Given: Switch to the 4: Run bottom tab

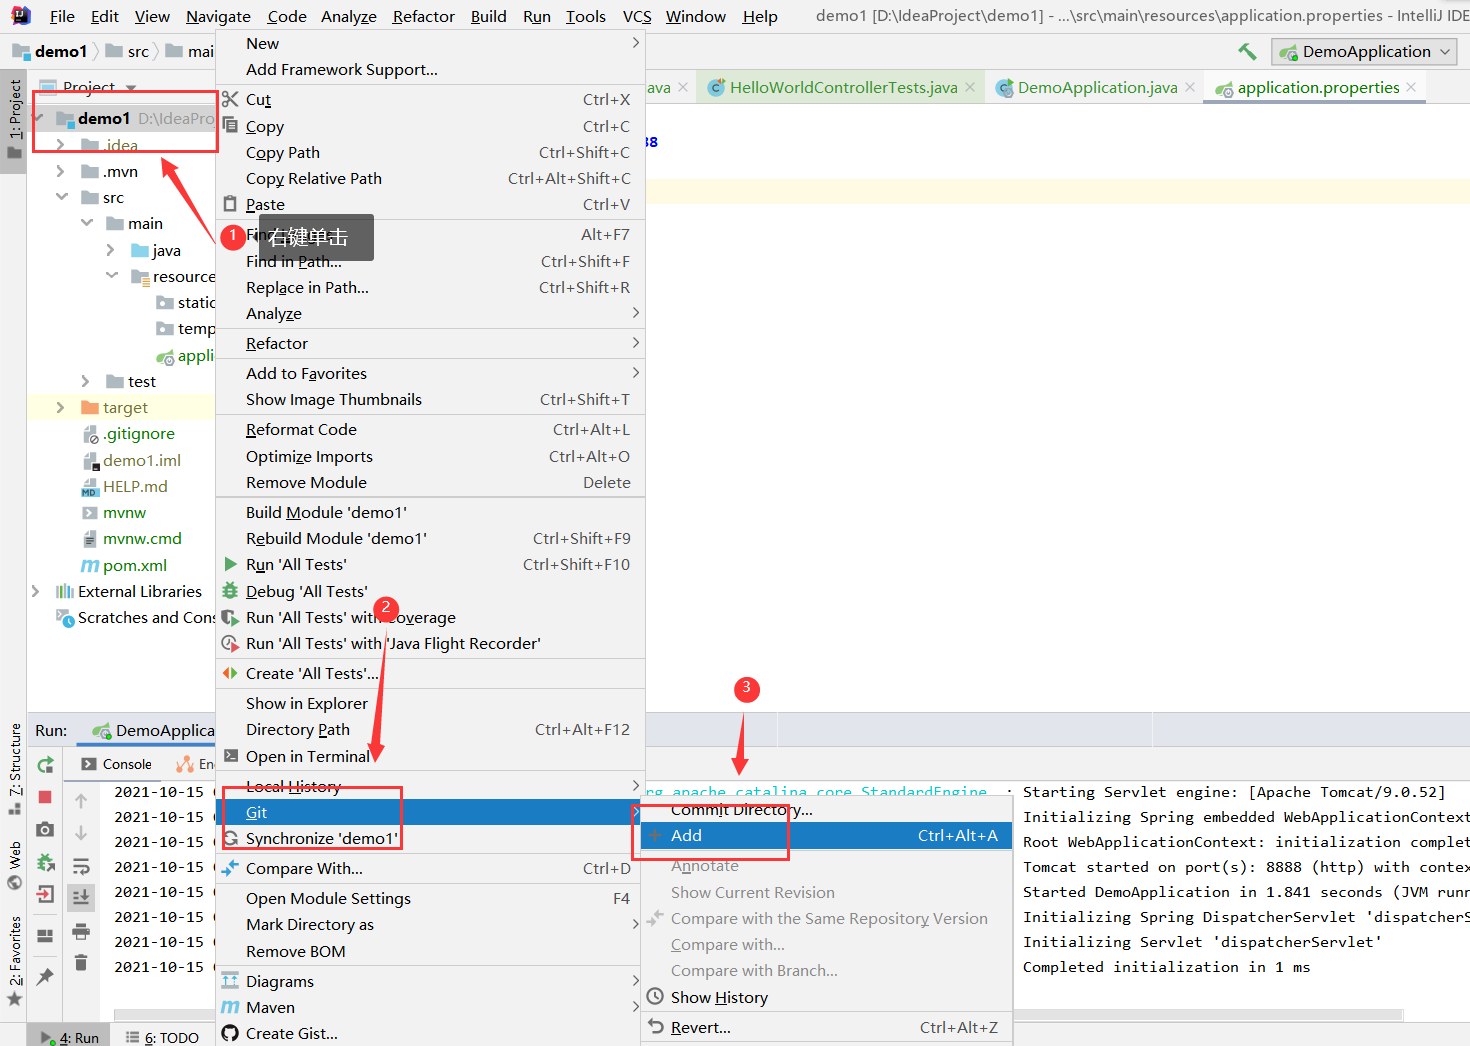Looking at the screenshot, I should coord(69,1037).
